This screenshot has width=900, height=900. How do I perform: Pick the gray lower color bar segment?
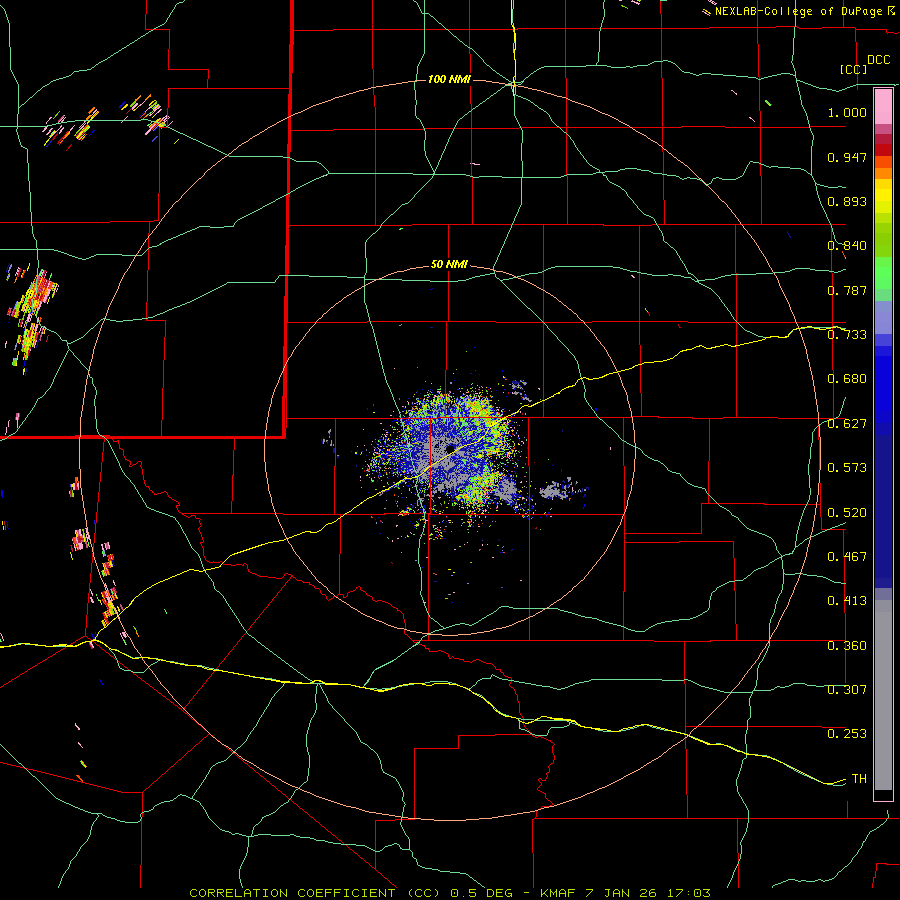[x=883, y=695]
